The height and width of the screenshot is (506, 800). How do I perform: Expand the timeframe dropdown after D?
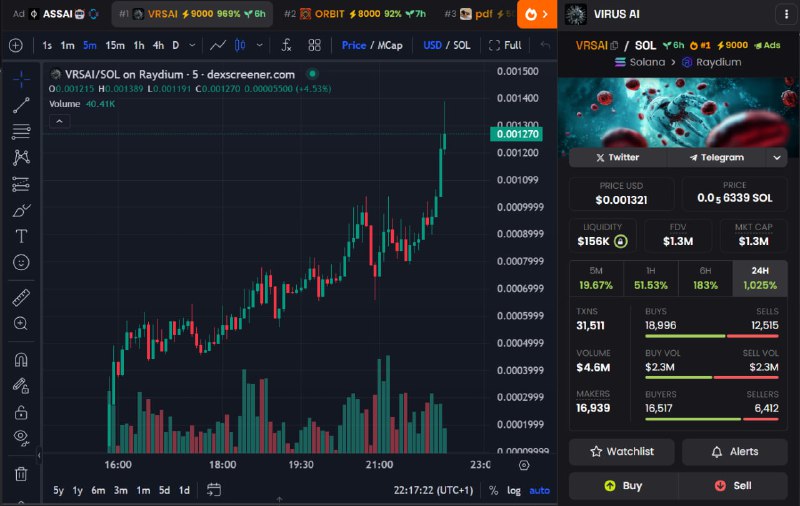click(x=192, y=45)
